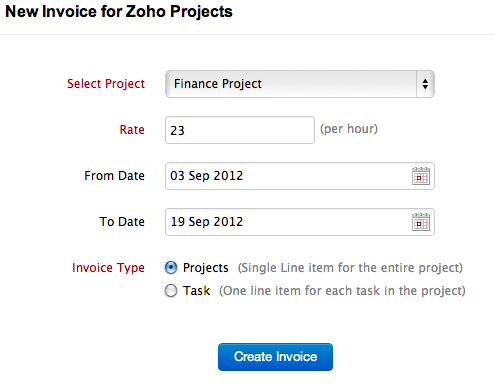Viewport: 495px width, 387px height.
Task: Click the 'To Date' field label
Action: pyautogui.click(x=122, y=222)
